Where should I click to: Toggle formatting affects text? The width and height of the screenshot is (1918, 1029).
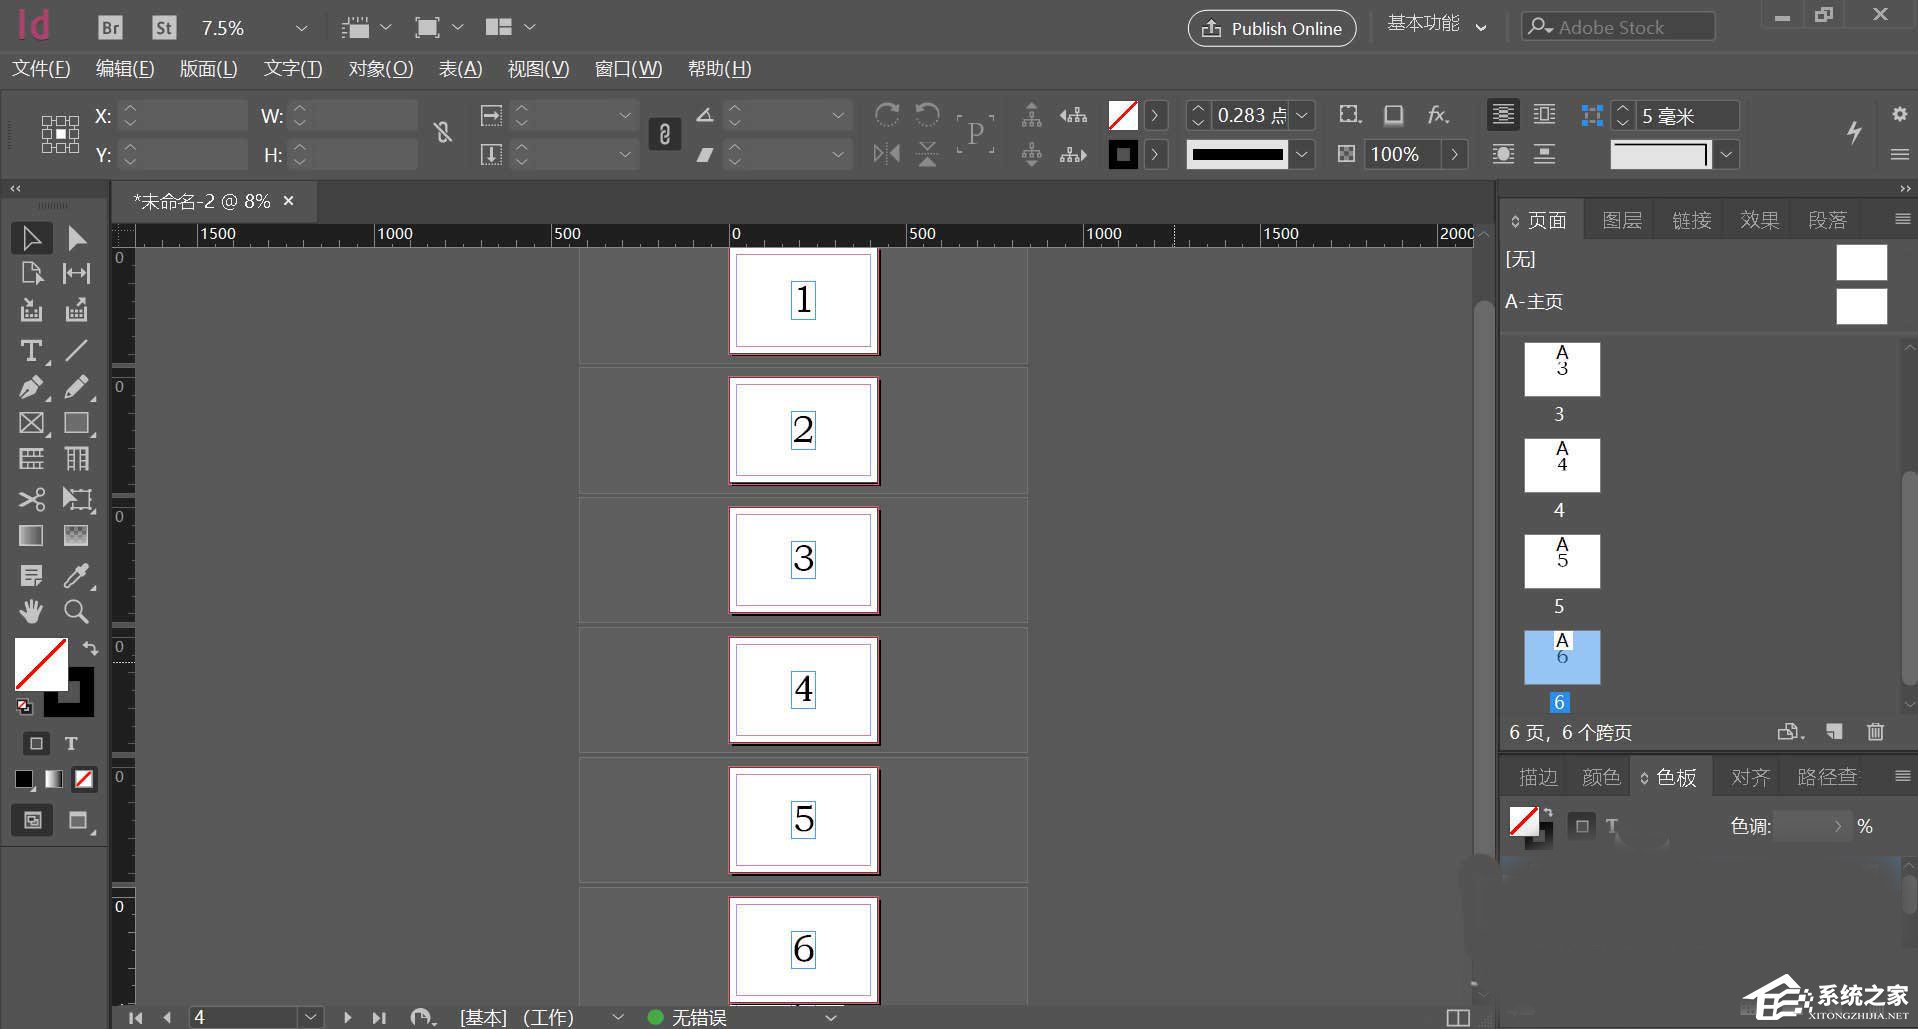pos(70,743)
